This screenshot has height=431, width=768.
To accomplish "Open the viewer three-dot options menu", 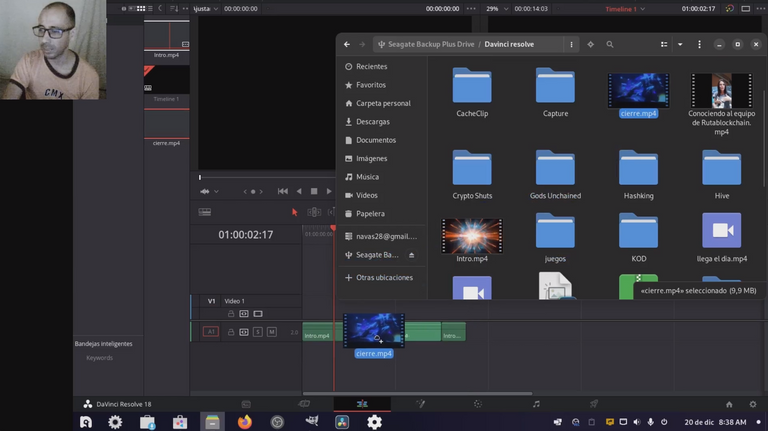I will point(471,9).
